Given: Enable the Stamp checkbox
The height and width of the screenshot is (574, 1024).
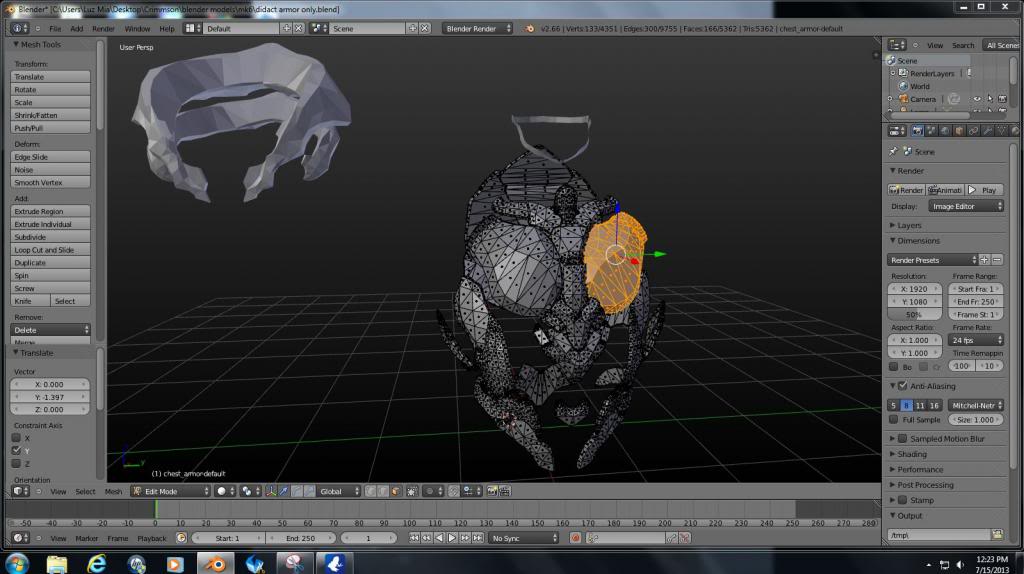Looking at the screenshot, I should 903,500.
